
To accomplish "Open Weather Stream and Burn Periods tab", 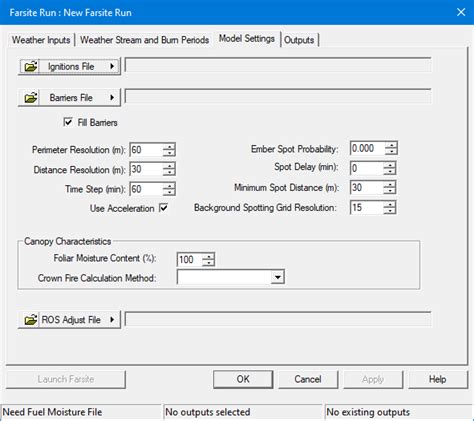I will [144, 40].
